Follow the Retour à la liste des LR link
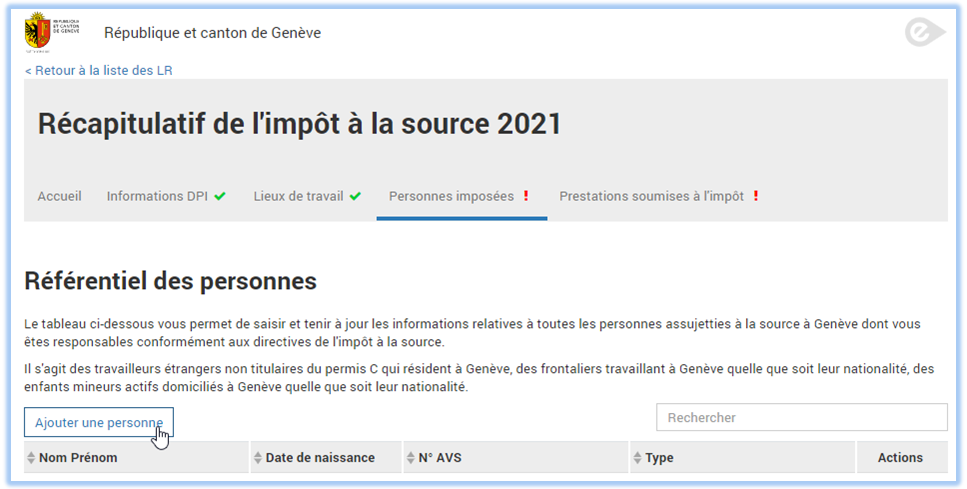Image resolution: width=967 pixels, height=489 pixels. (x=99, y=70)
